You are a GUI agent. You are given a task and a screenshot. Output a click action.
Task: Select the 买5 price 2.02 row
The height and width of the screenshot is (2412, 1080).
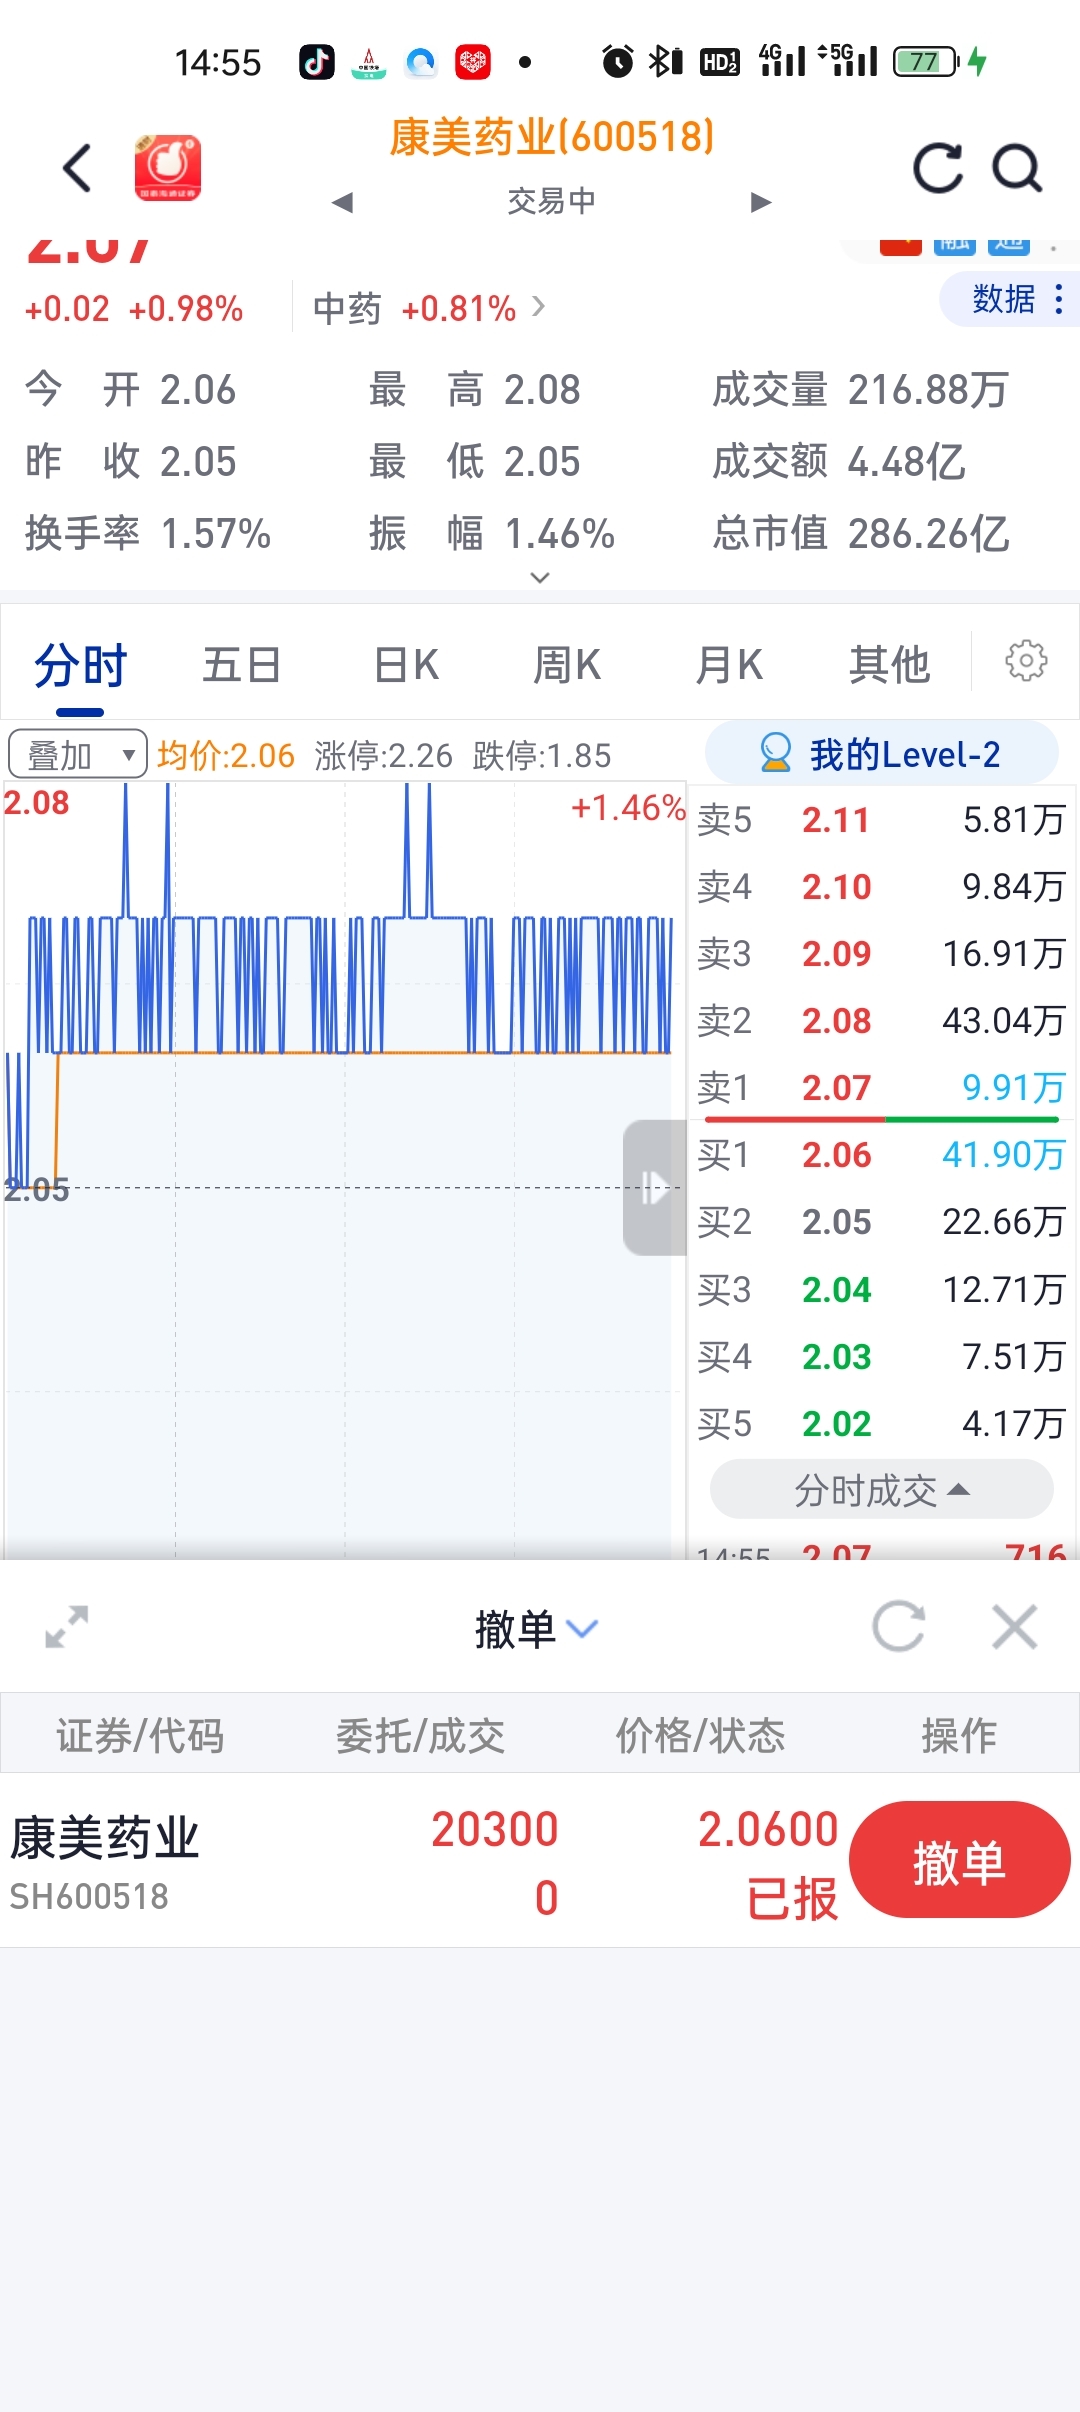881,1424
